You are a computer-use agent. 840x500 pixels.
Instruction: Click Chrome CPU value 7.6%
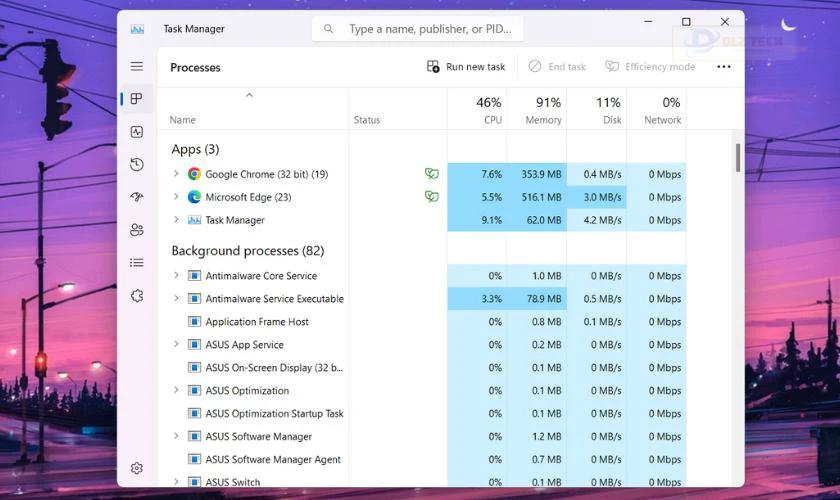[x=491, y=174]
